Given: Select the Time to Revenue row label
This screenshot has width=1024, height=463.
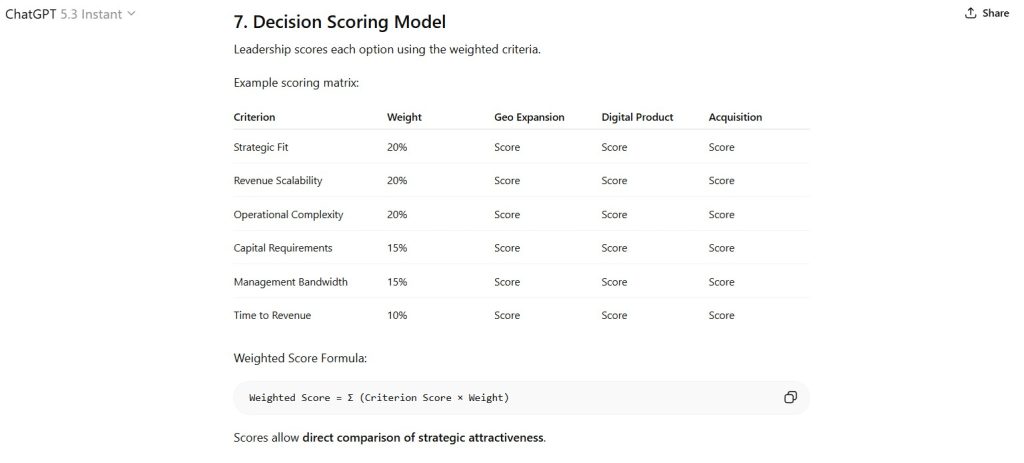Looking at the screenshot, I should (x=272, y=315).
